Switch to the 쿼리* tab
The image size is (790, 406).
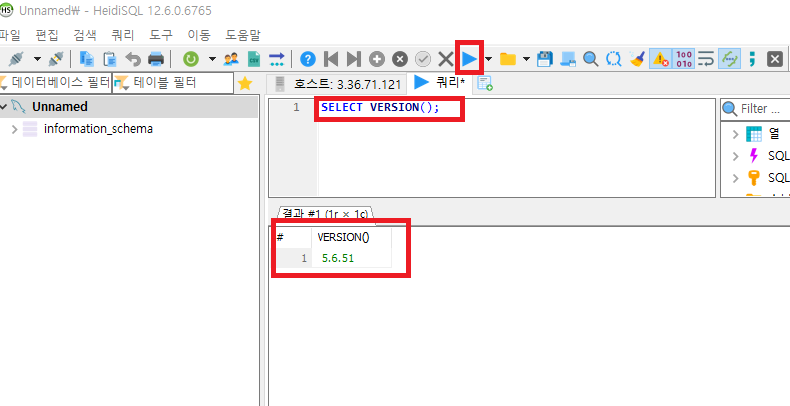click(x=439, y=83)
